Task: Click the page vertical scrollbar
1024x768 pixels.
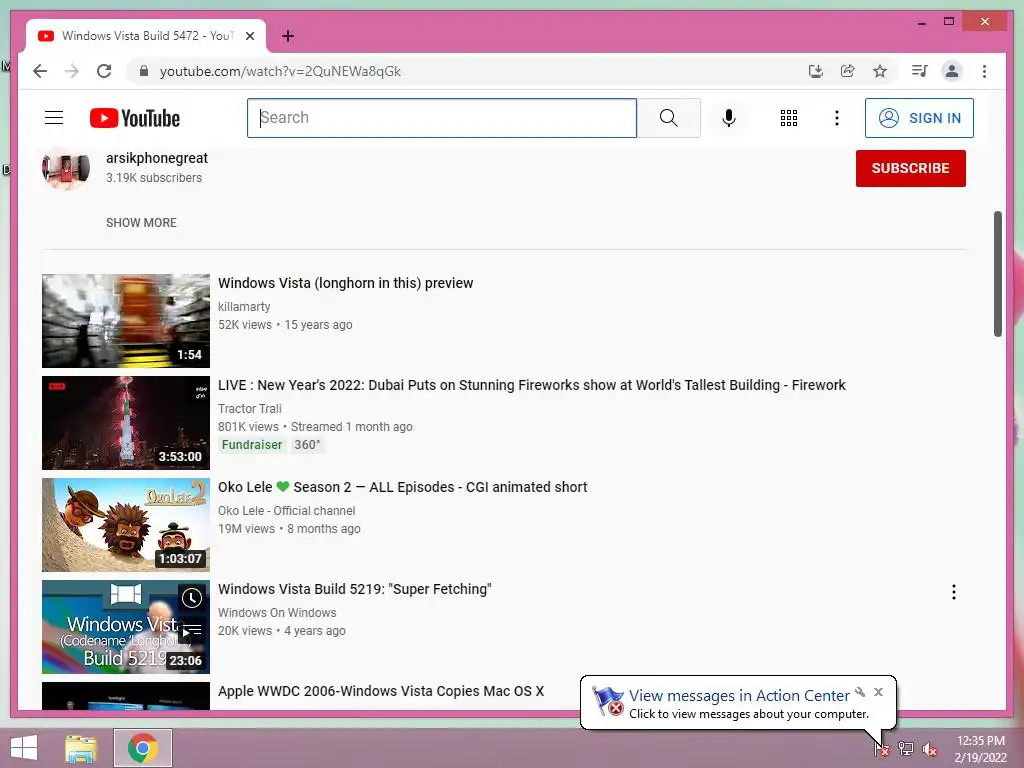Action: (997, 274)
